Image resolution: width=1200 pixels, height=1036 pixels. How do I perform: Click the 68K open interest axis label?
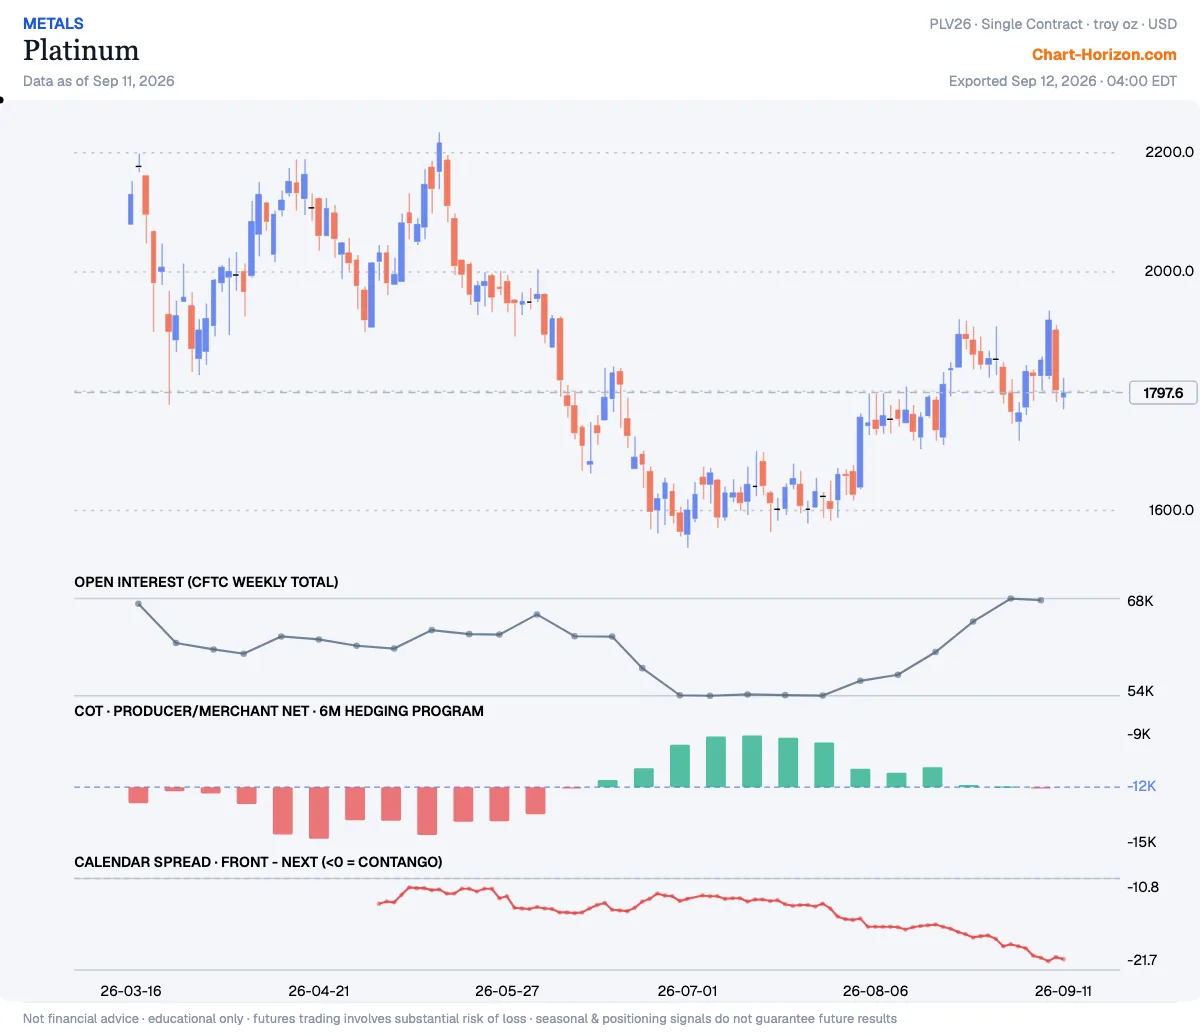(x=1140, y=601)
